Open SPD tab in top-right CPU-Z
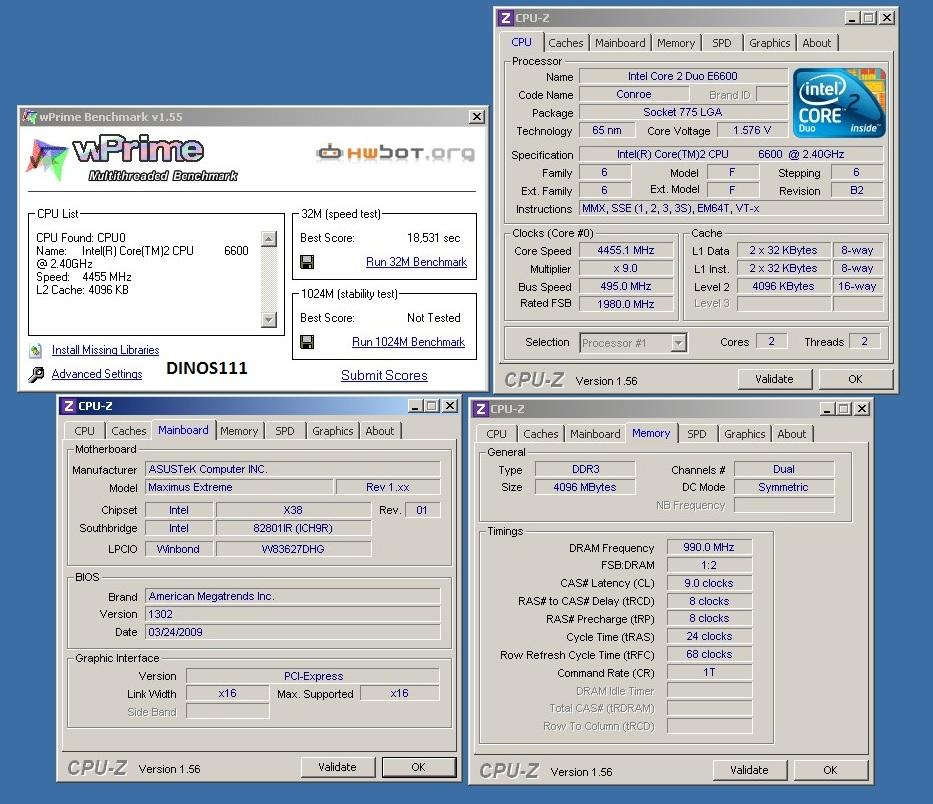The width and height of the screenshot is (933, 804). [x=722, y=43]
